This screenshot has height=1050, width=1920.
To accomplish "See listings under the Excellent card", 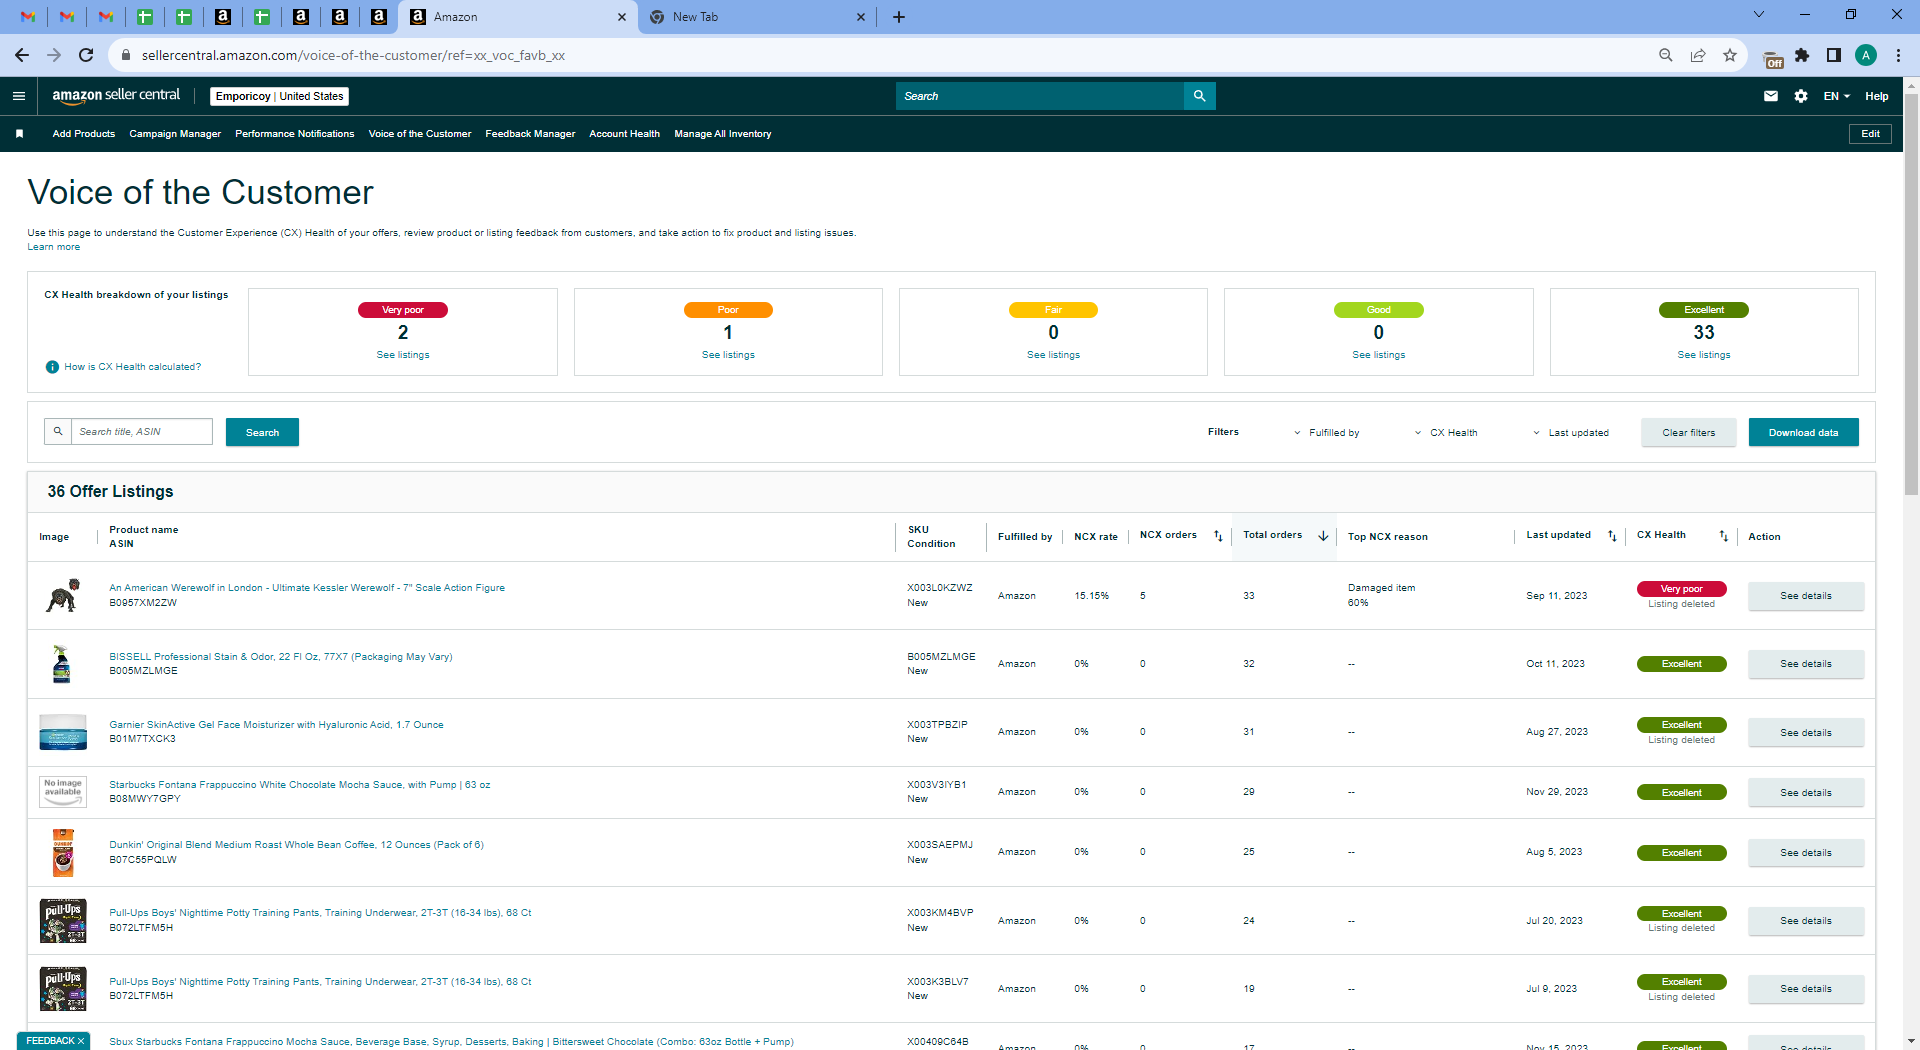I will pyautogui.click(x=1704, y=355).
